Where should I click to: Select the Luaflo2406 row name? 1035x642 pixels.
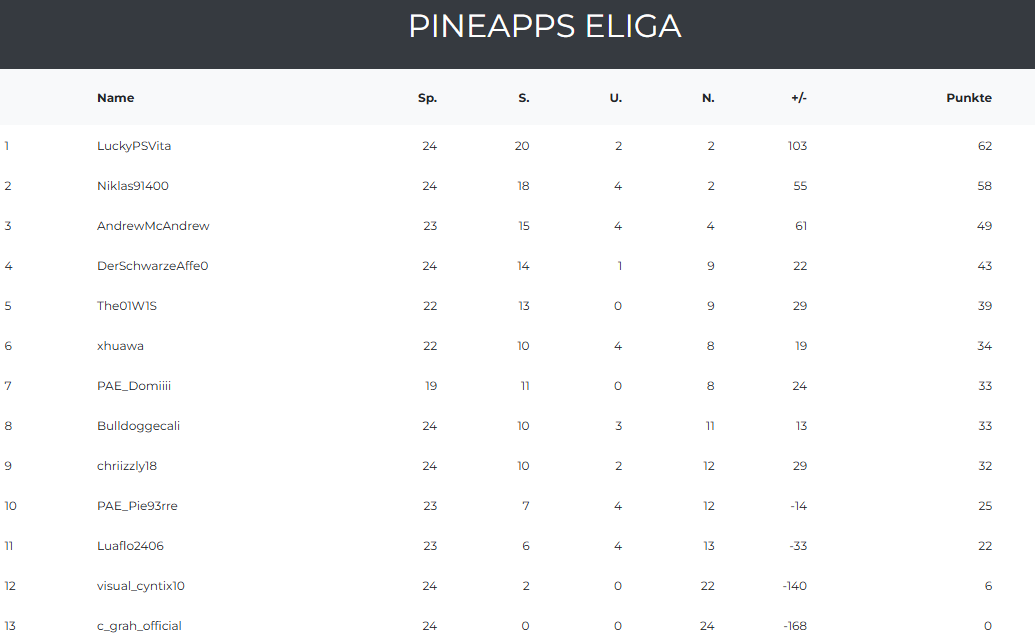coord(130,546)
